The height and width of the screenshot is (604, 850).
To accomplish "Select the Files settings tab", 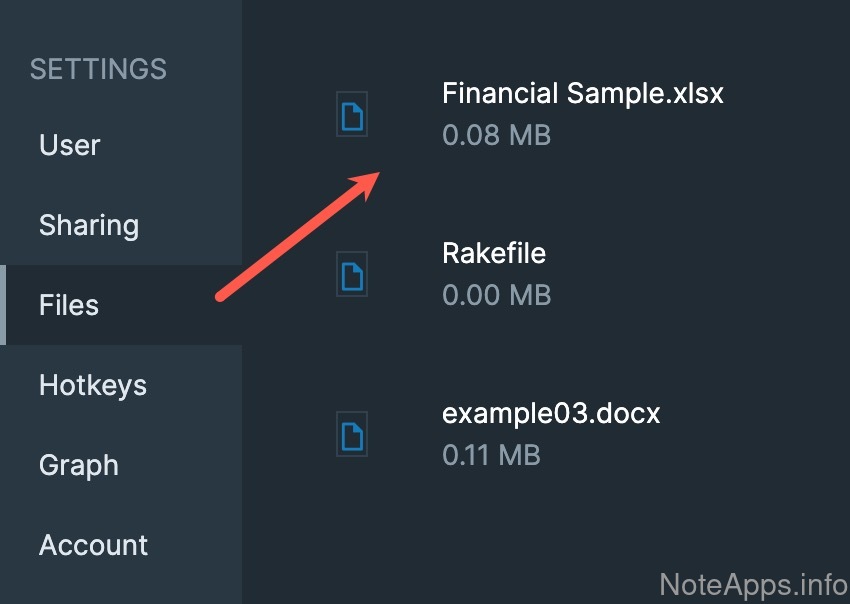I will 69,305.
